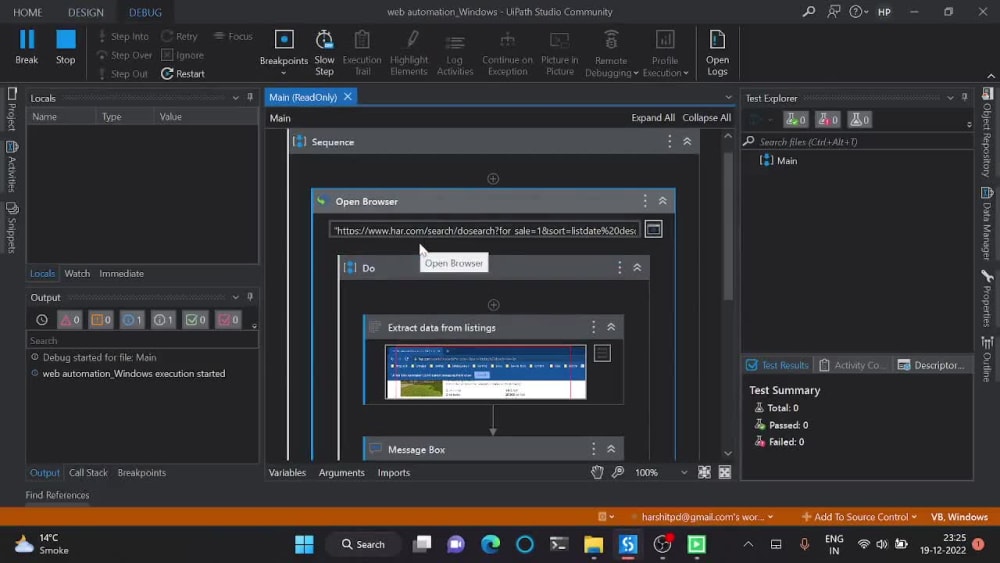
Task: Click the search magnifier in title bar
Action: (809, 11)
